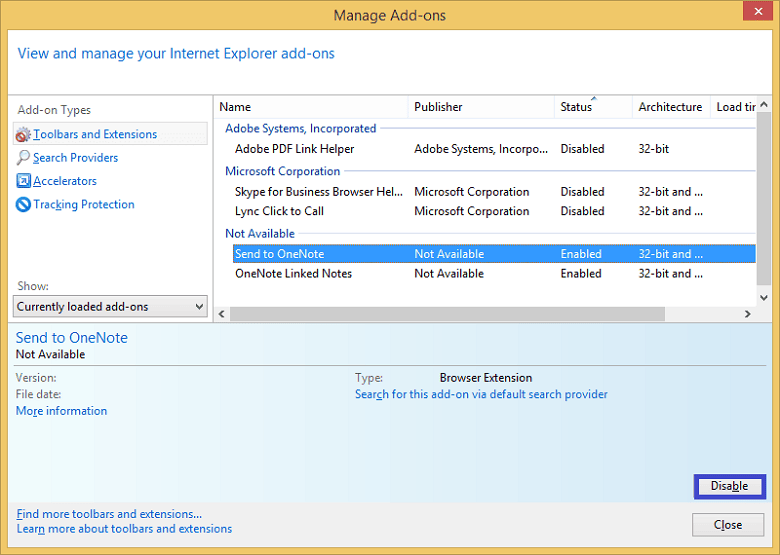The width and height of the screenshot is (780, 555).
Task: Click the vertical scrollbar thumb
Action: pyautogui.click(x=764, y=199)
